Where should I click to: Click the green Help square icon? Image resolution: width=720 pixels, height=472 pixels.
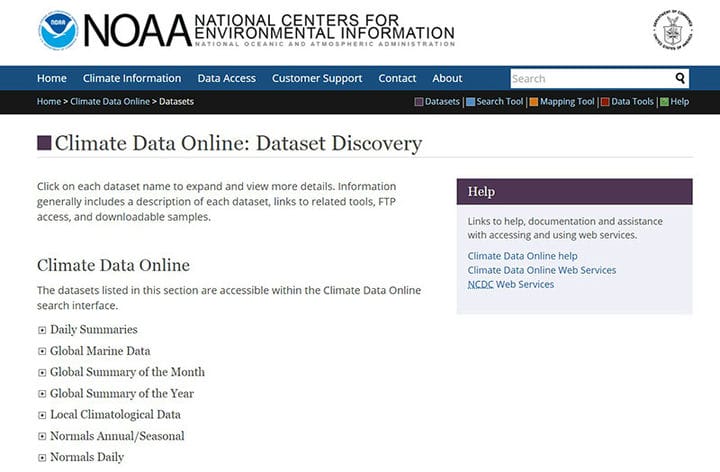(x=664, y=102)
